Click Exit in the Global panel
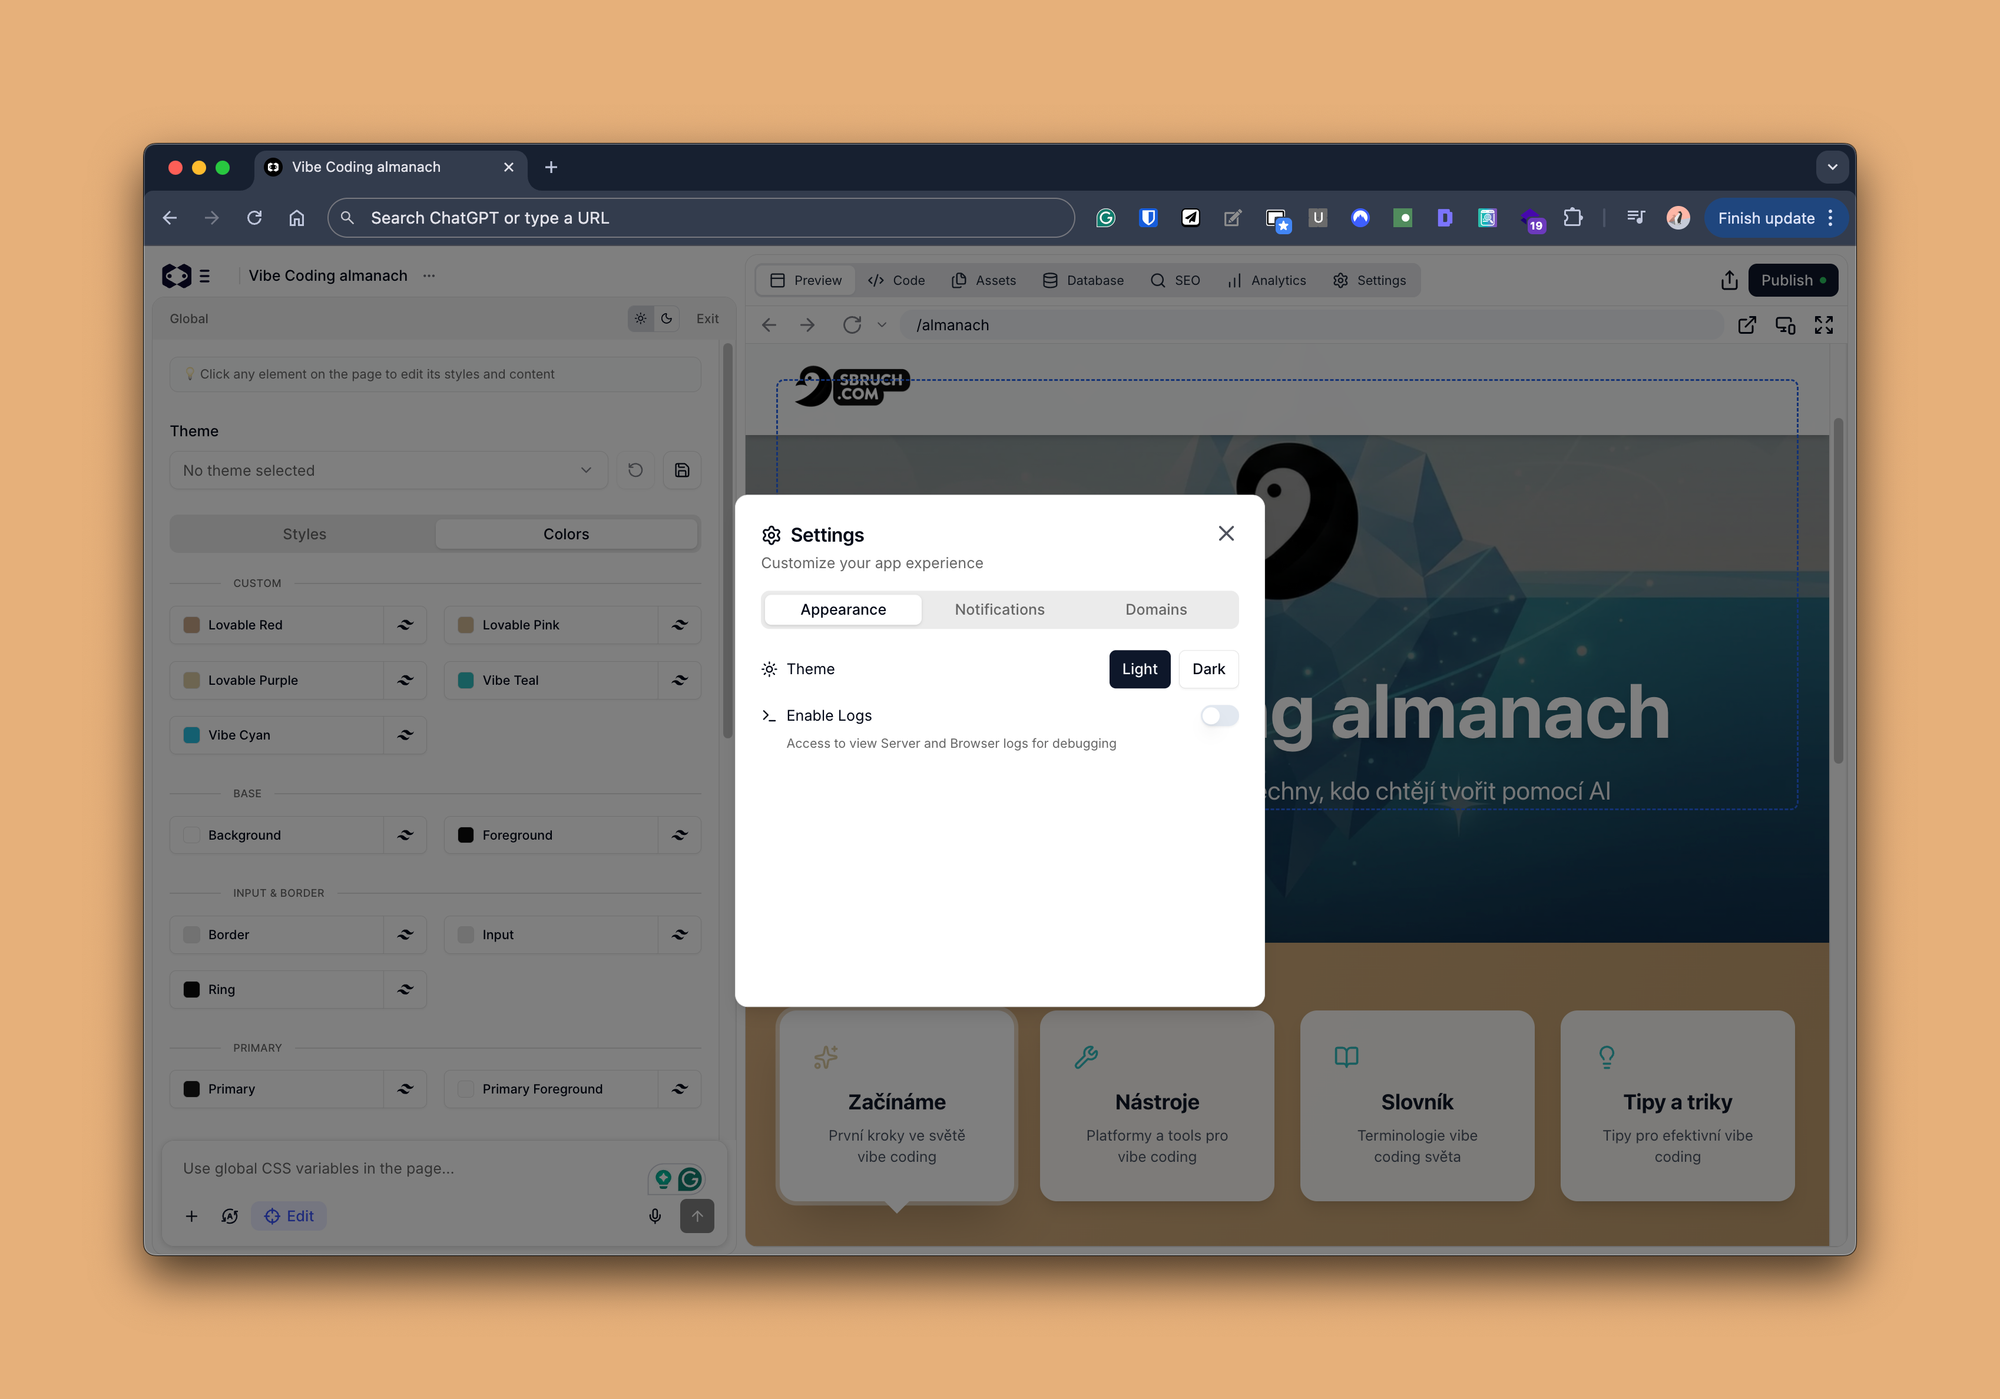 coord(707,319)
